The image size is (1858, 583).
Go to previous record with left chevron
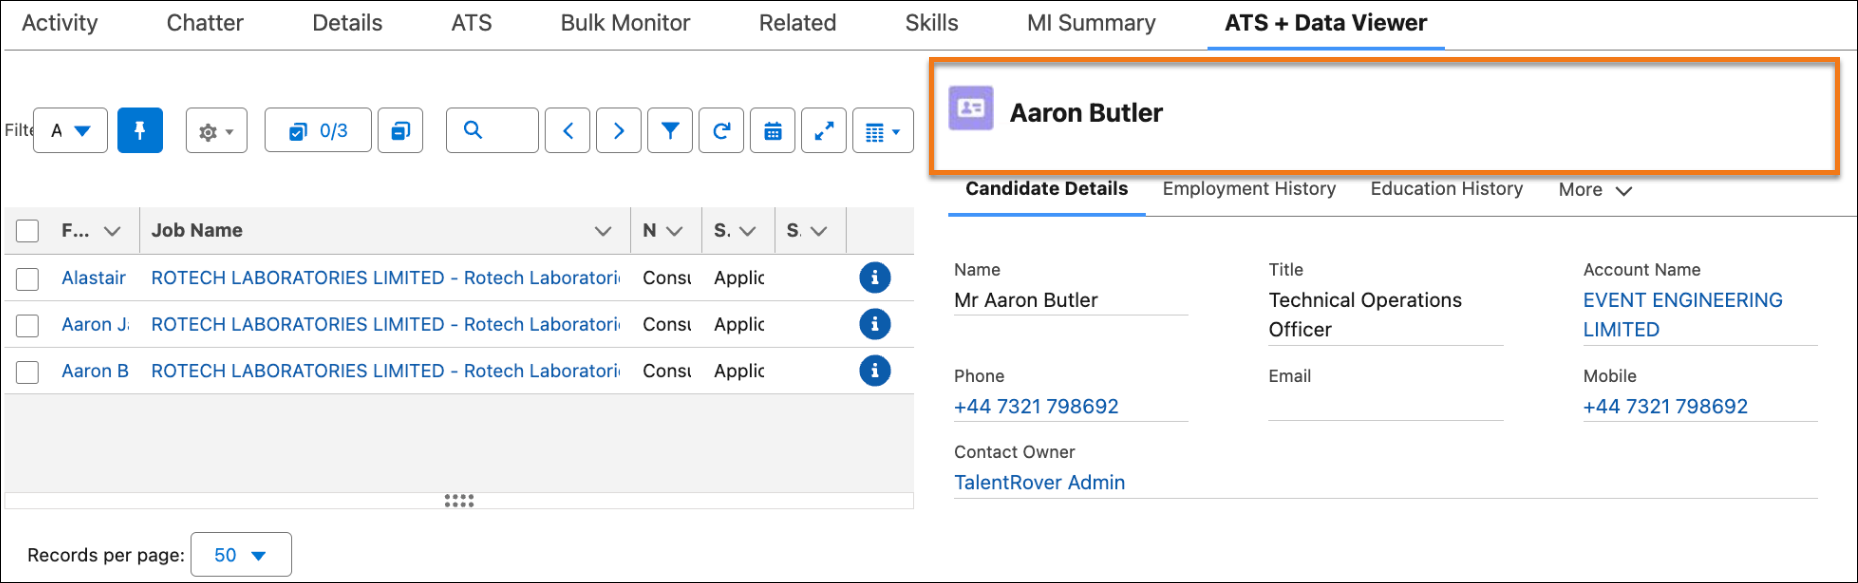(x=568, y=130)
